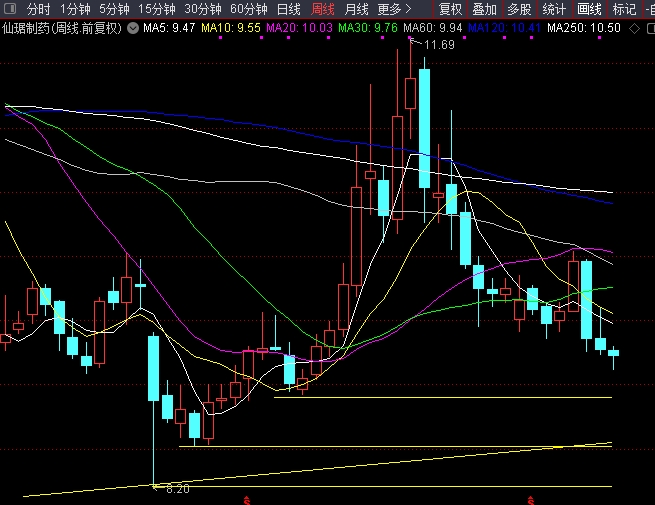Viewport: 655px width, 505px height.
Task: Click the blue MA120: 10.41 label
Action: (504, 28)
